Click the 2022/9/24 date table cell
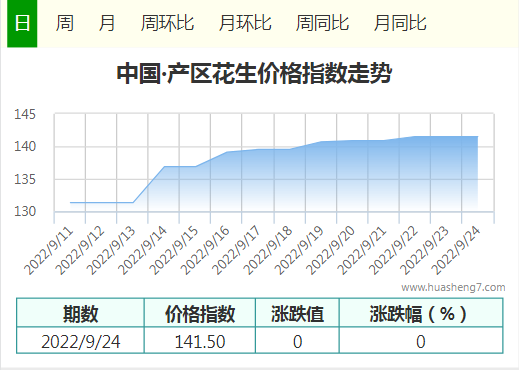This screenshot has height=370, width=519. (80, 341)
